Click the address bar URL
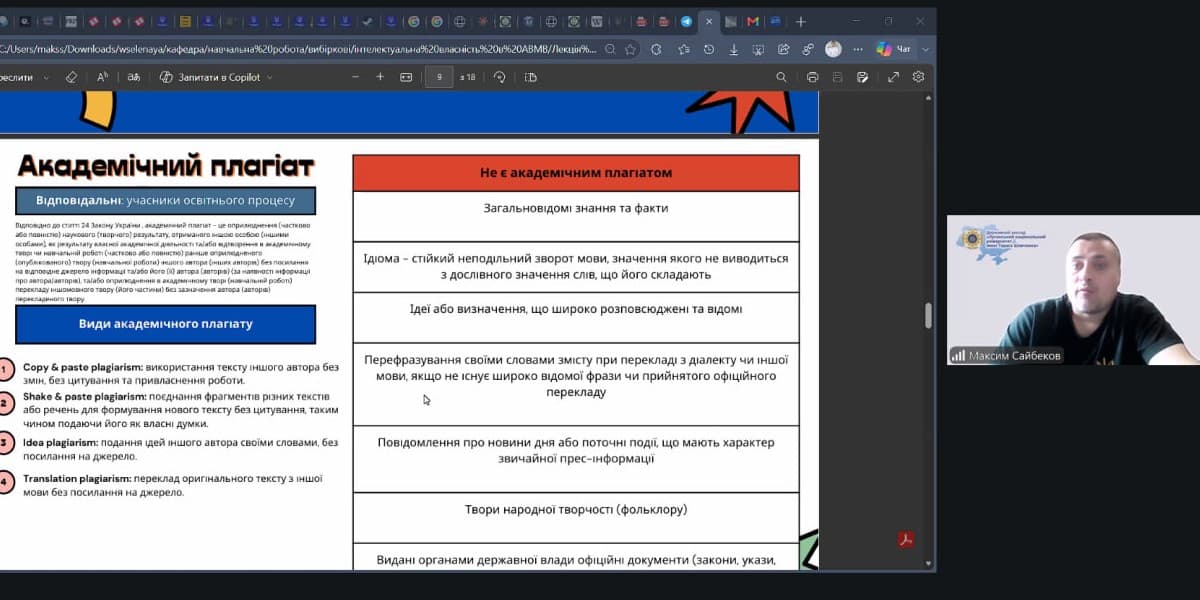 point(297,48)
